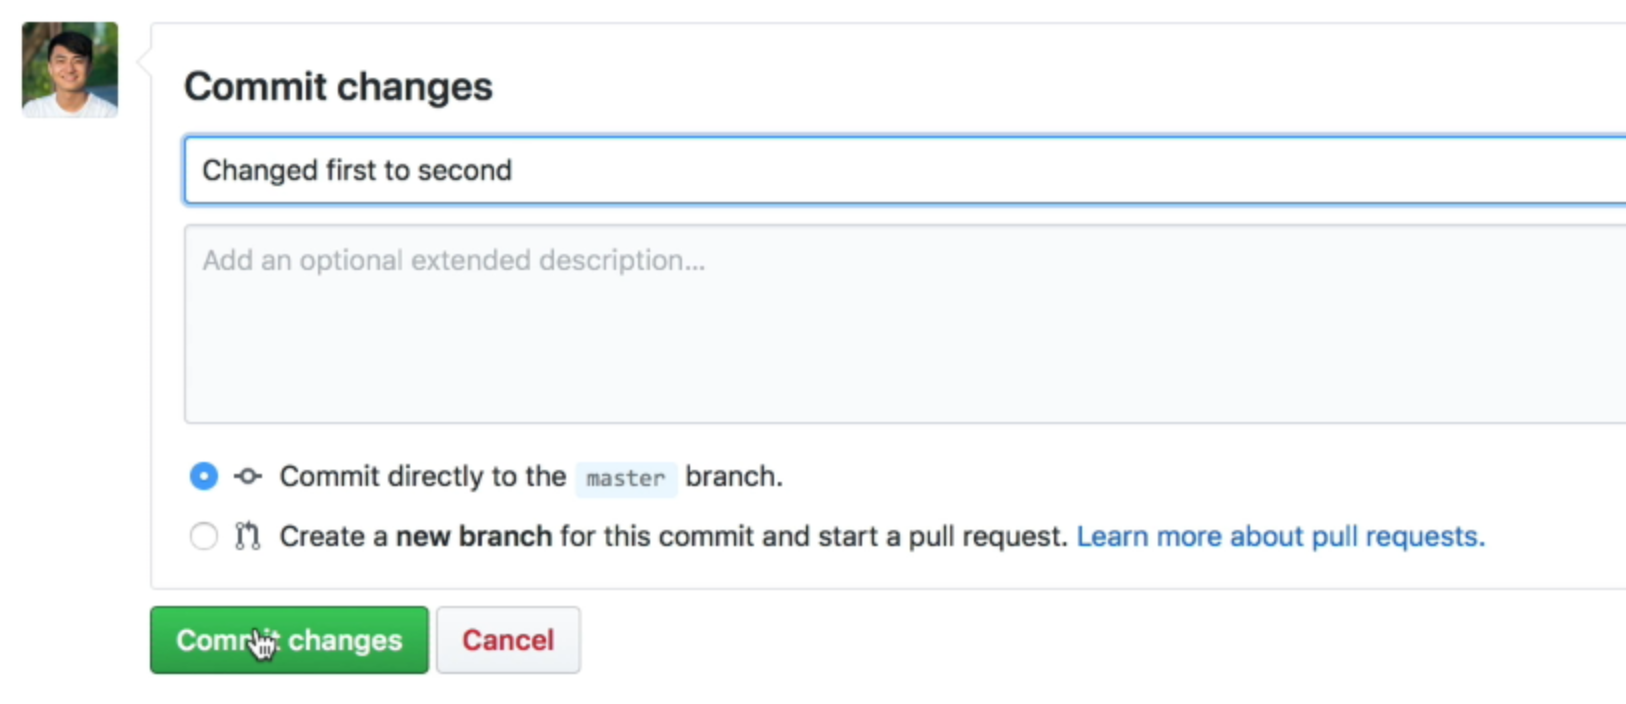Click the Commit changes heading
The height and width of the screenshot is (704, 1626).
pos(338,87)
